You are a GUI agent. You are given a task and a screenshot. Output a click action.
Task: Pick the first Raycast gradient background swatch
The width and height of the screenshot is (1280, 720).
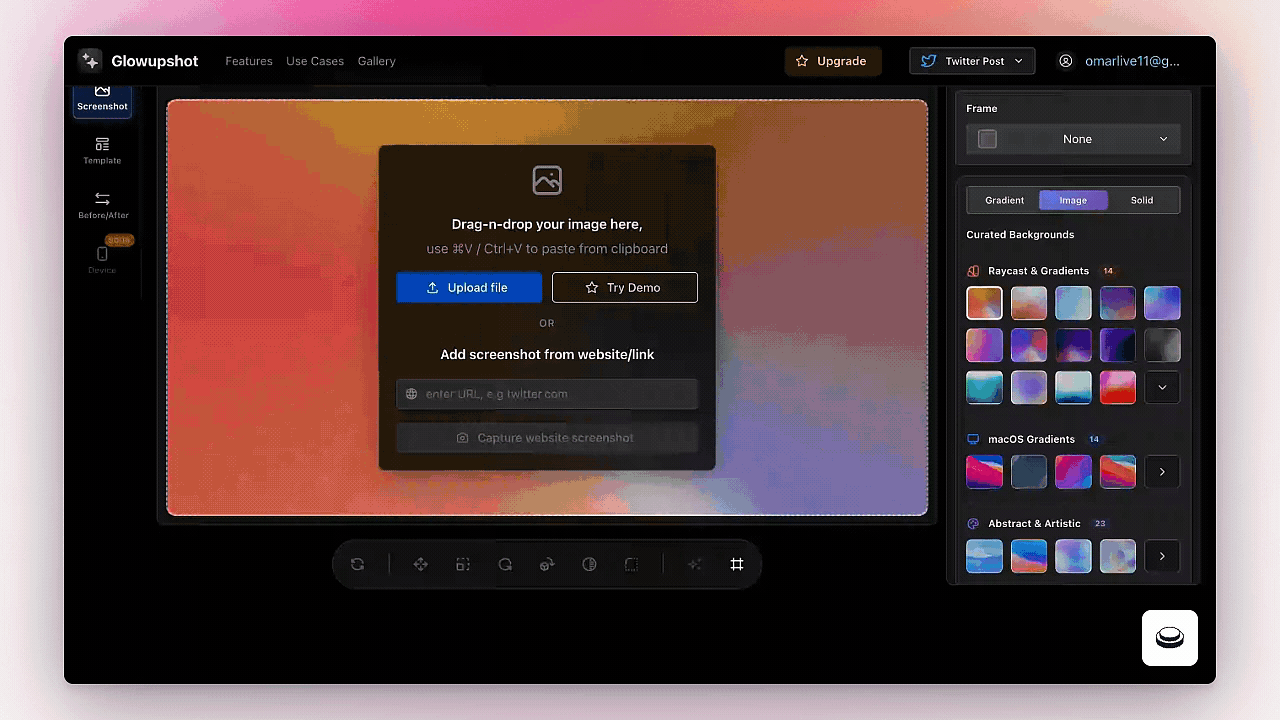[x=984, y=303]
